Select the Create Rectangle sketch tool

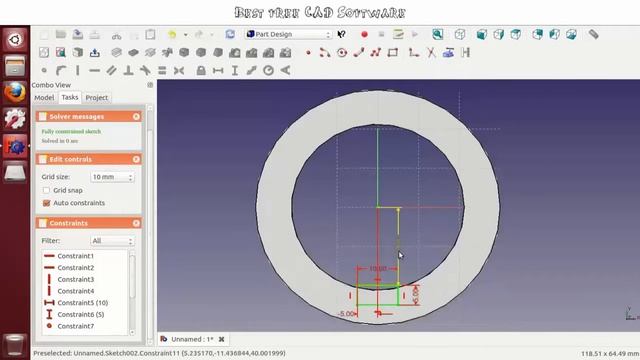393,53
